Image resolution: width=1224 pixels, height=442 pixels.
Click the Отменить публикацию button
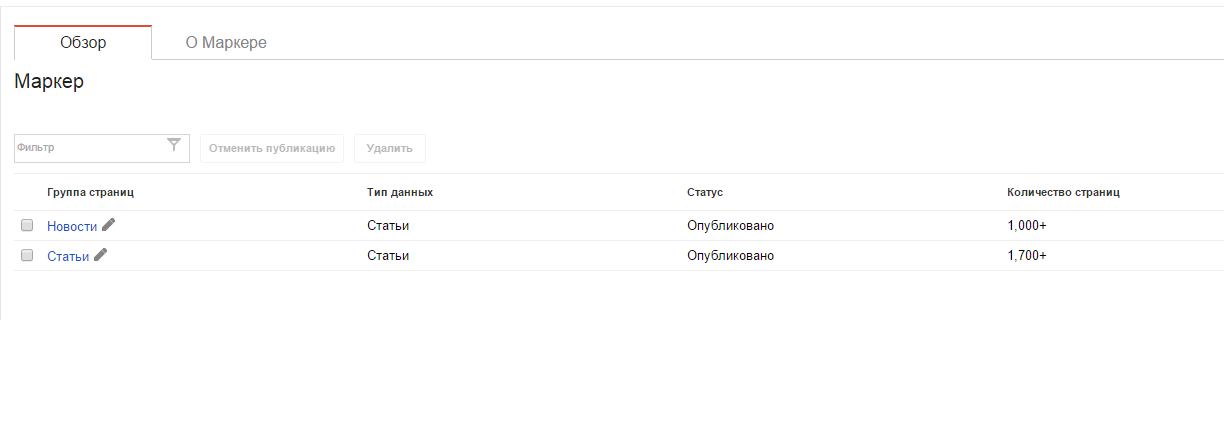[x=272, y=148]
